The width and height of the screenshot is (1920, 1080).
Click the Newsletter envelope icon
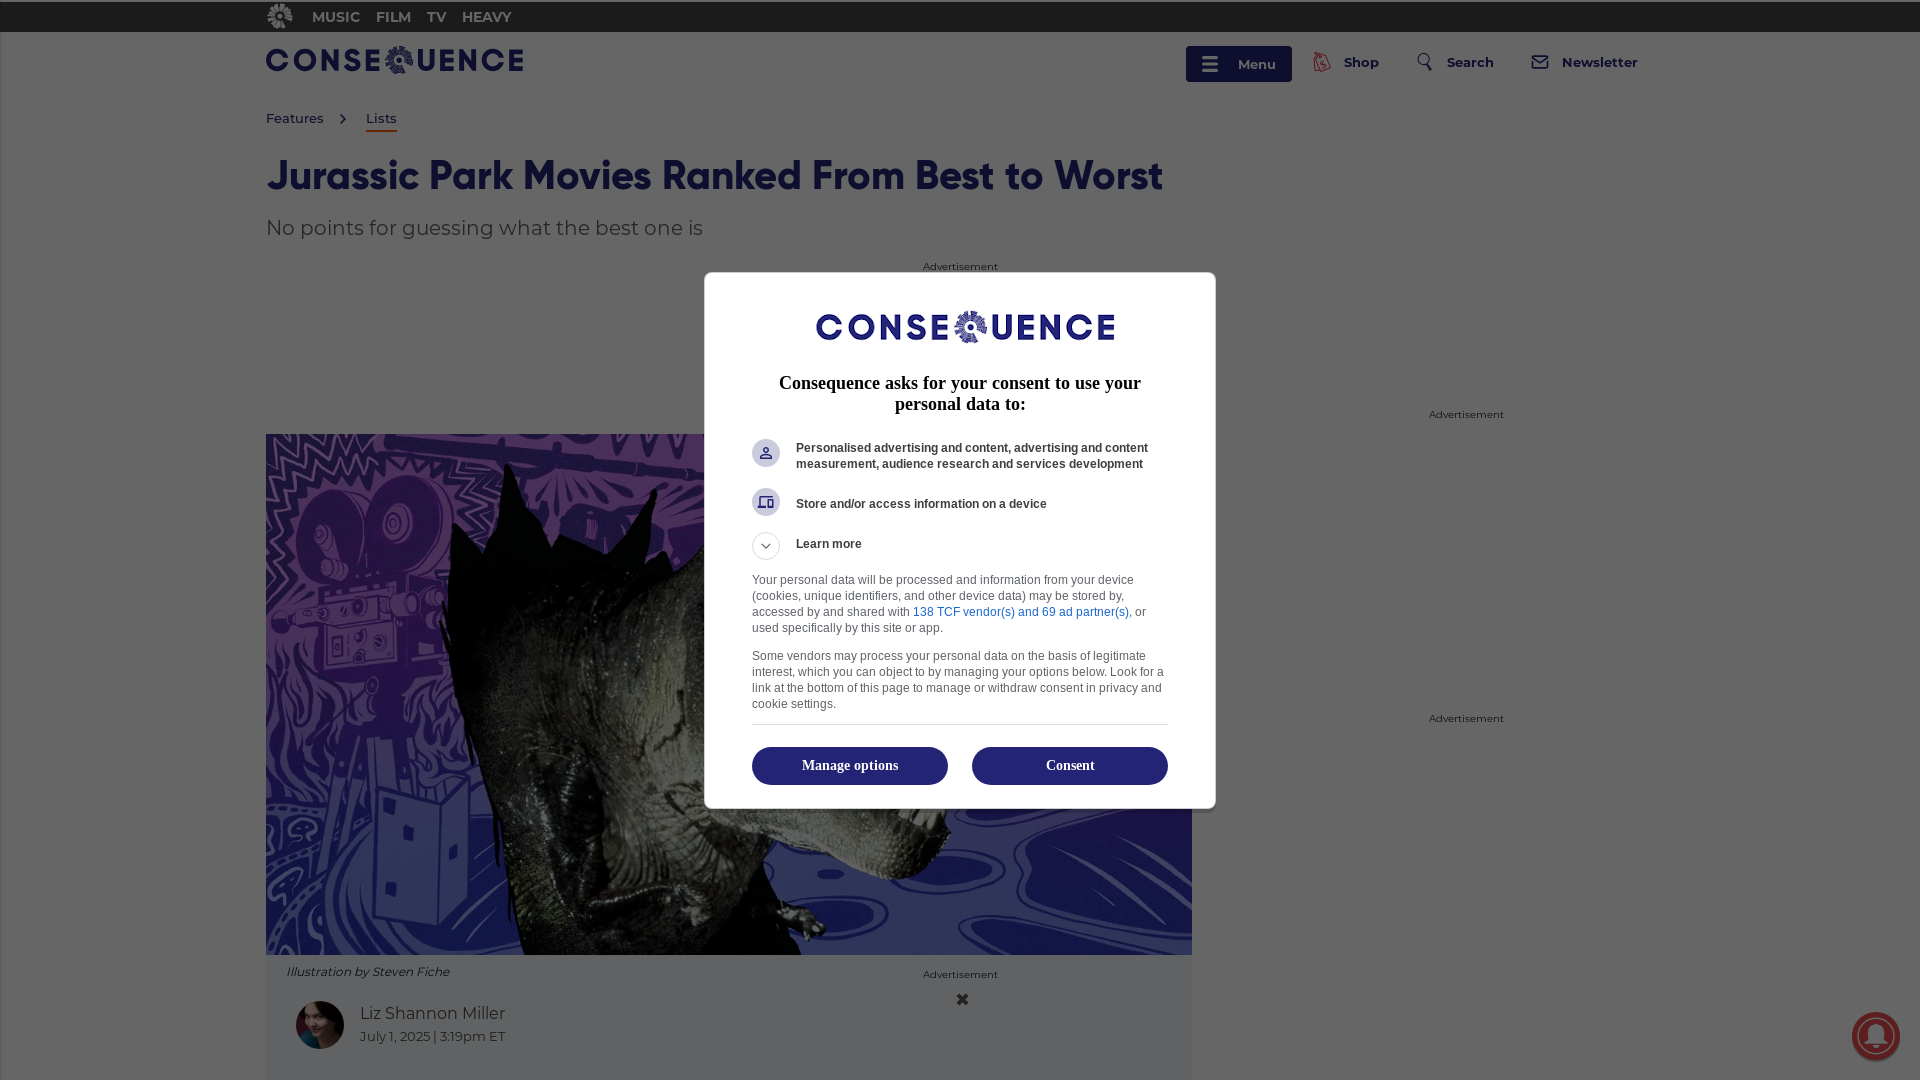[x=1540, y=62]
